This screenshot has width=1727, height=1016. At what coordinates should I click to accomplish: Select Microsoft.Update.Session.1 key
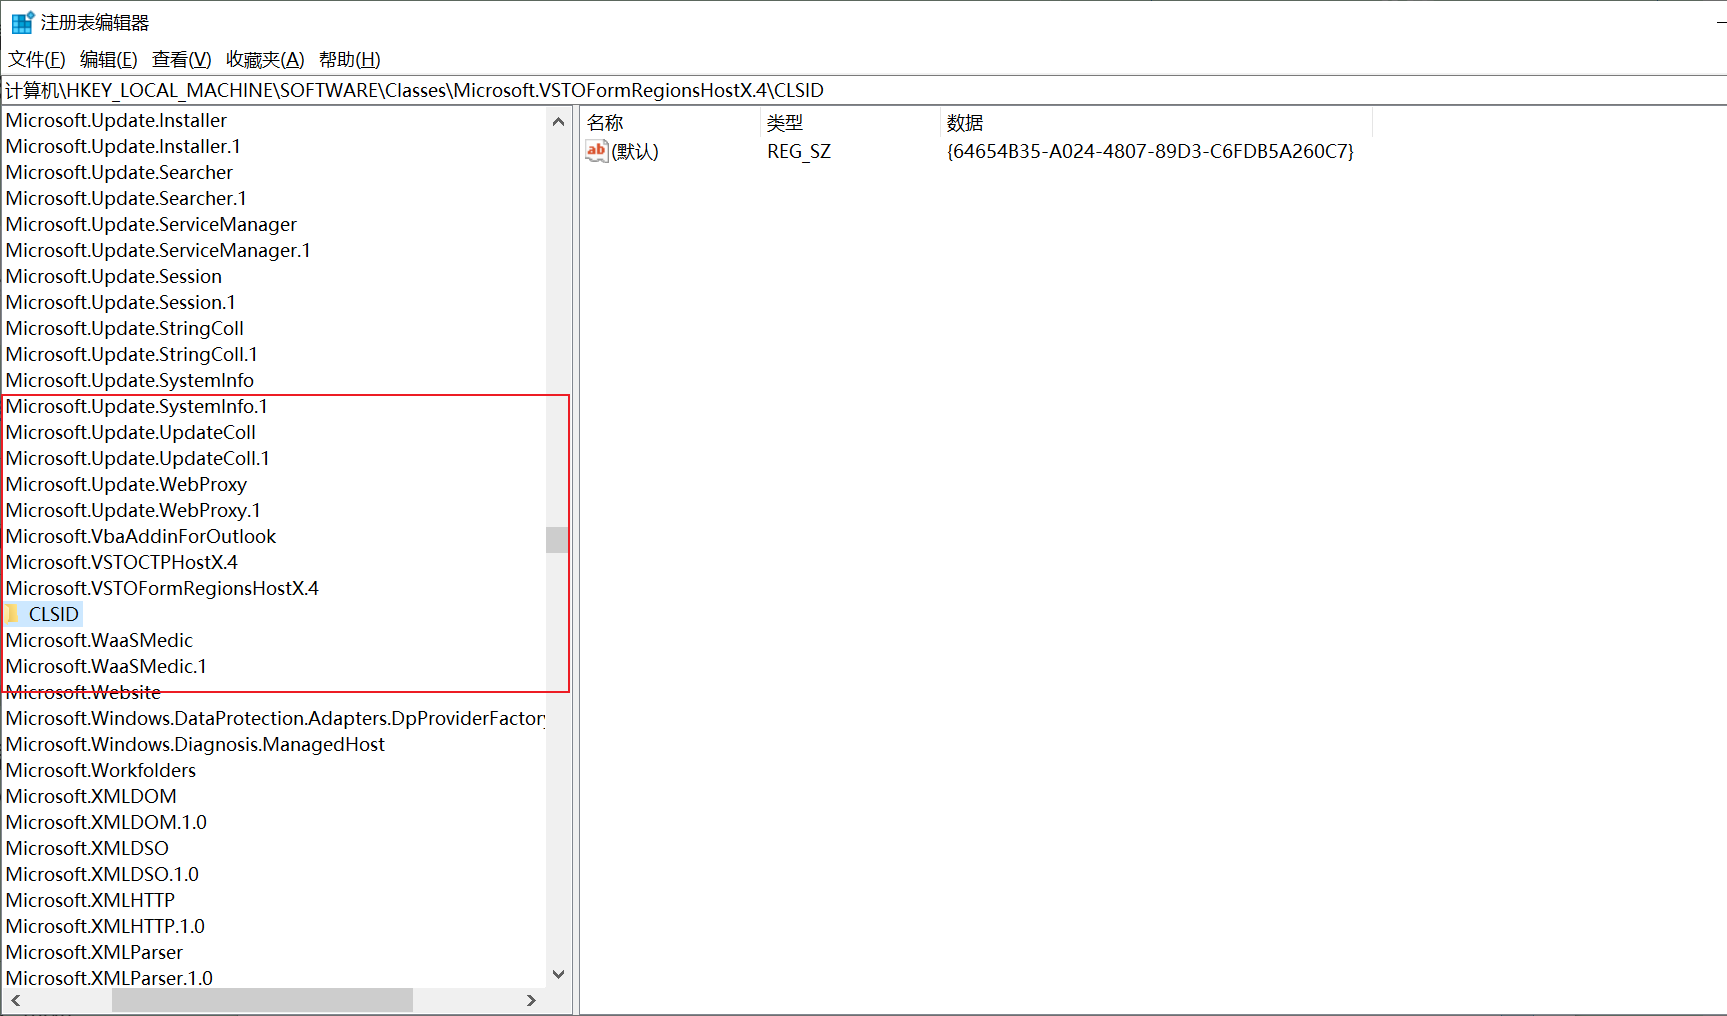point(121,302)
